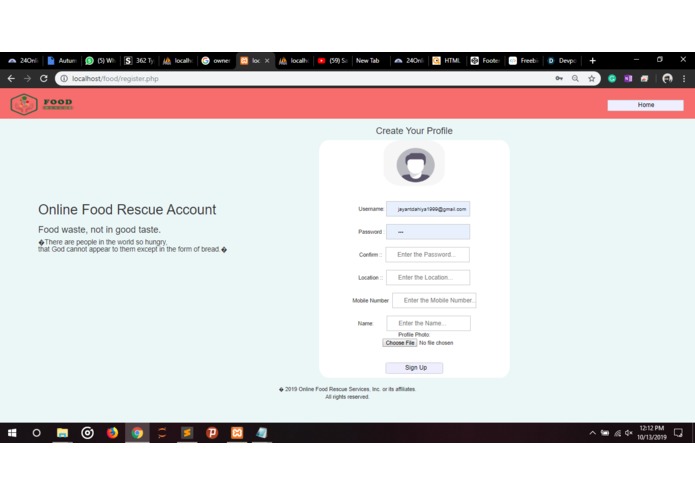695x494 pixels.
Task: Click the muted volume tray icon
Action: click(629, 433)
